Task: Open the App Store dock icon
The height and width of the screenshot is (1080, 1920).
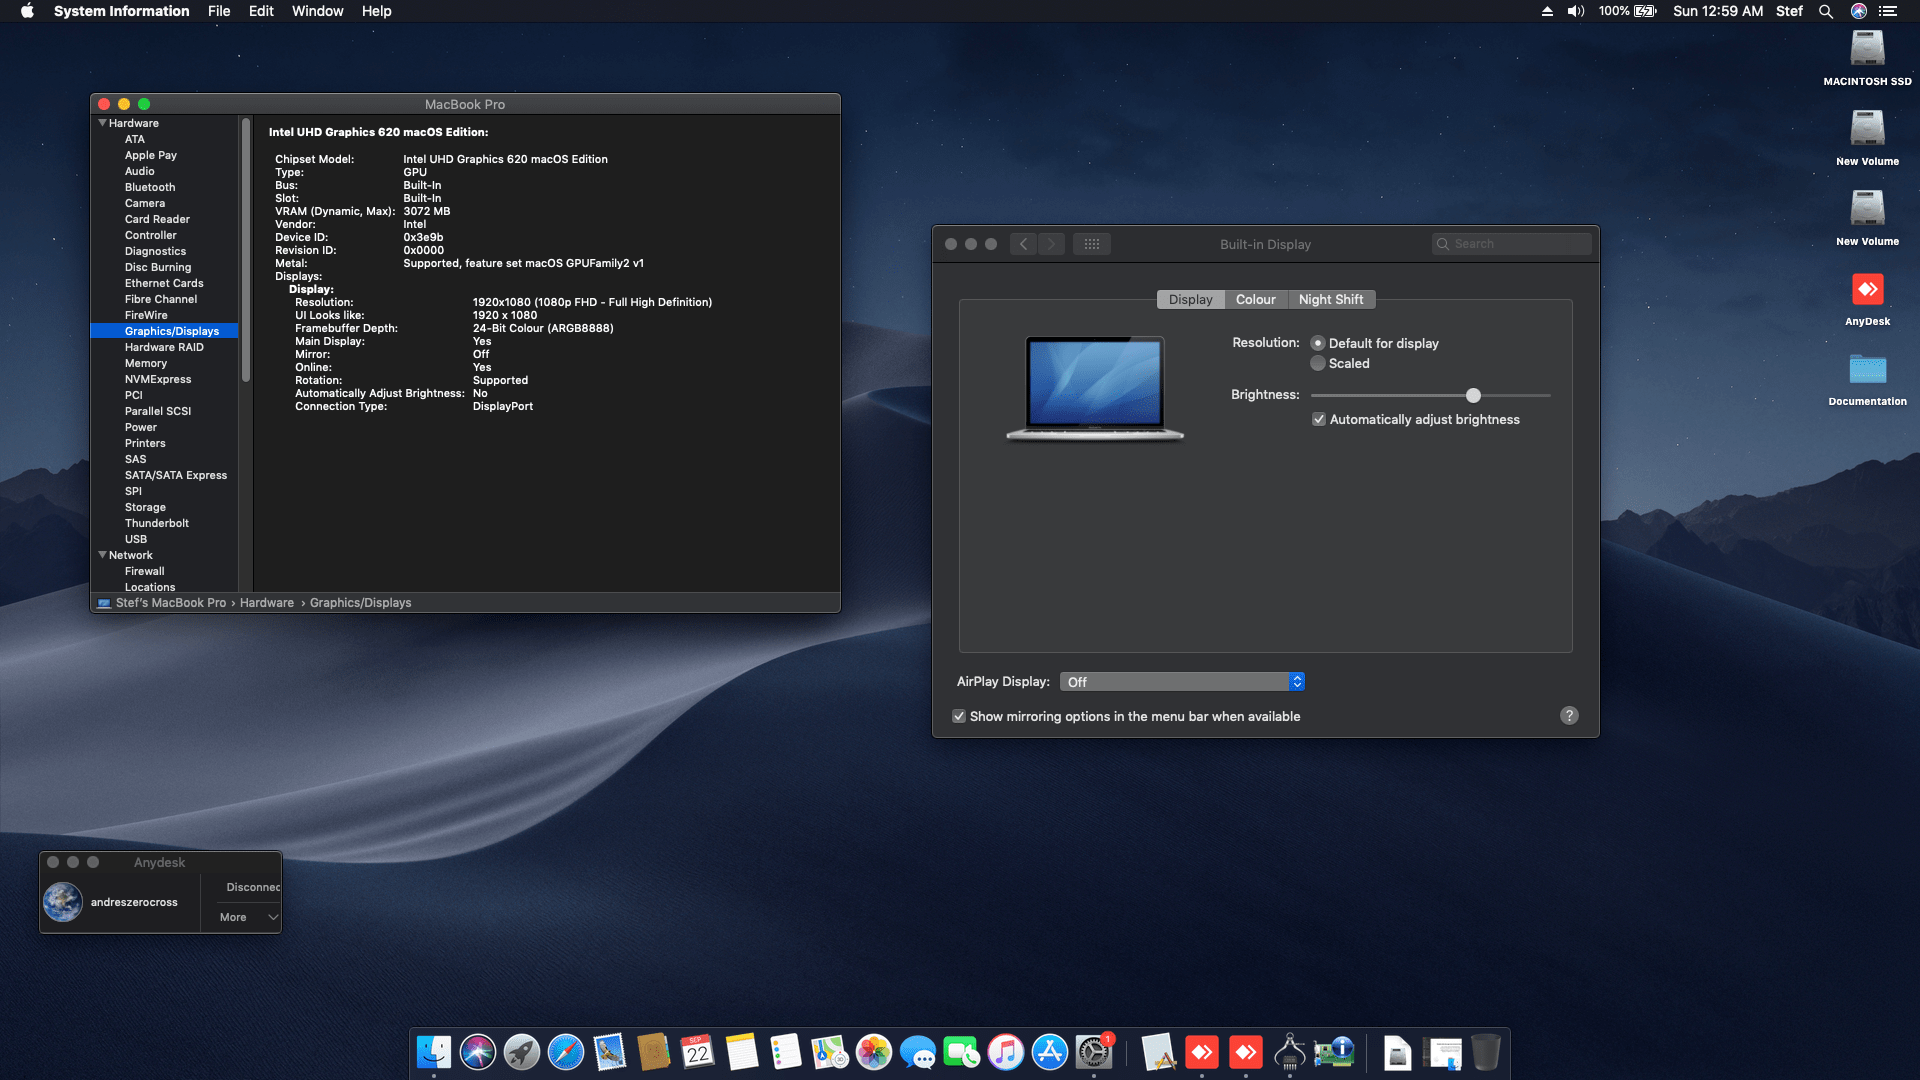Action: coord(1049,1052)
